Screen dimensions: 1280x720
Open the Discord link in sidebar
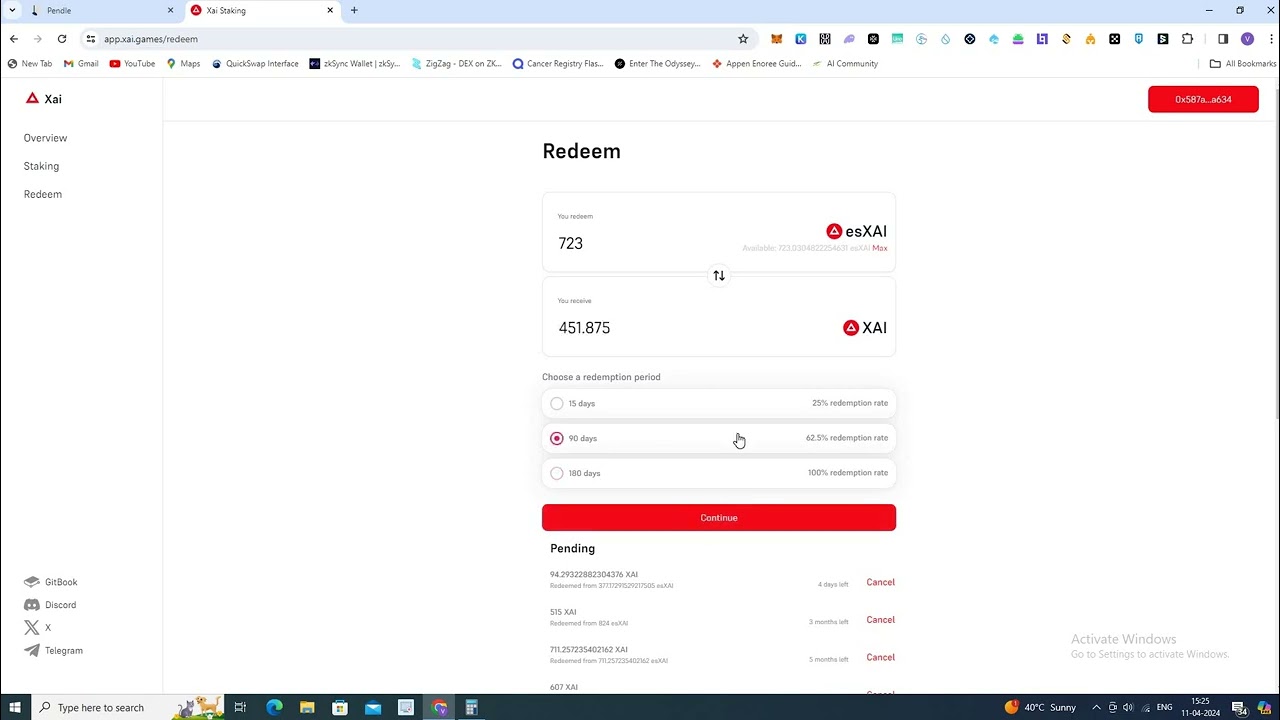point(50,605)
